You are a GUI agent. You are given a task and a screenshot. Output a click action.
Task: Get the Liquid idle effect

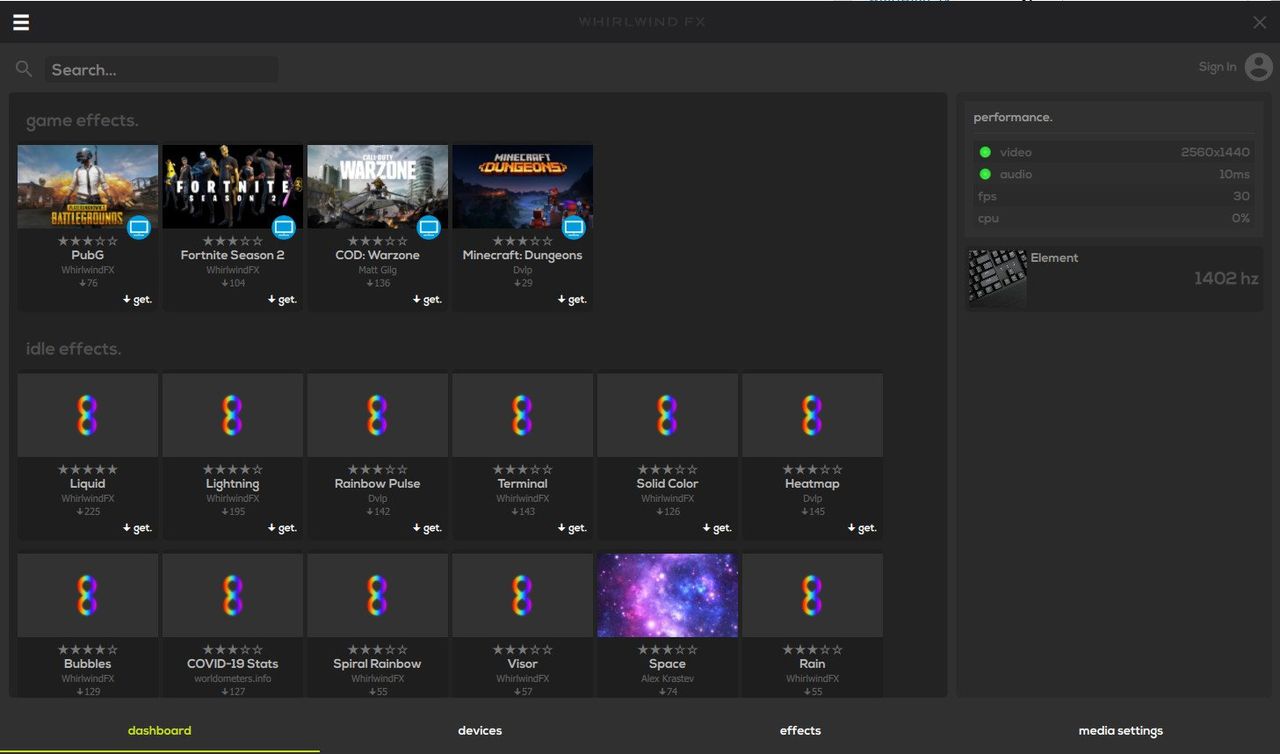pyautogui.click(x=138, y=527)
